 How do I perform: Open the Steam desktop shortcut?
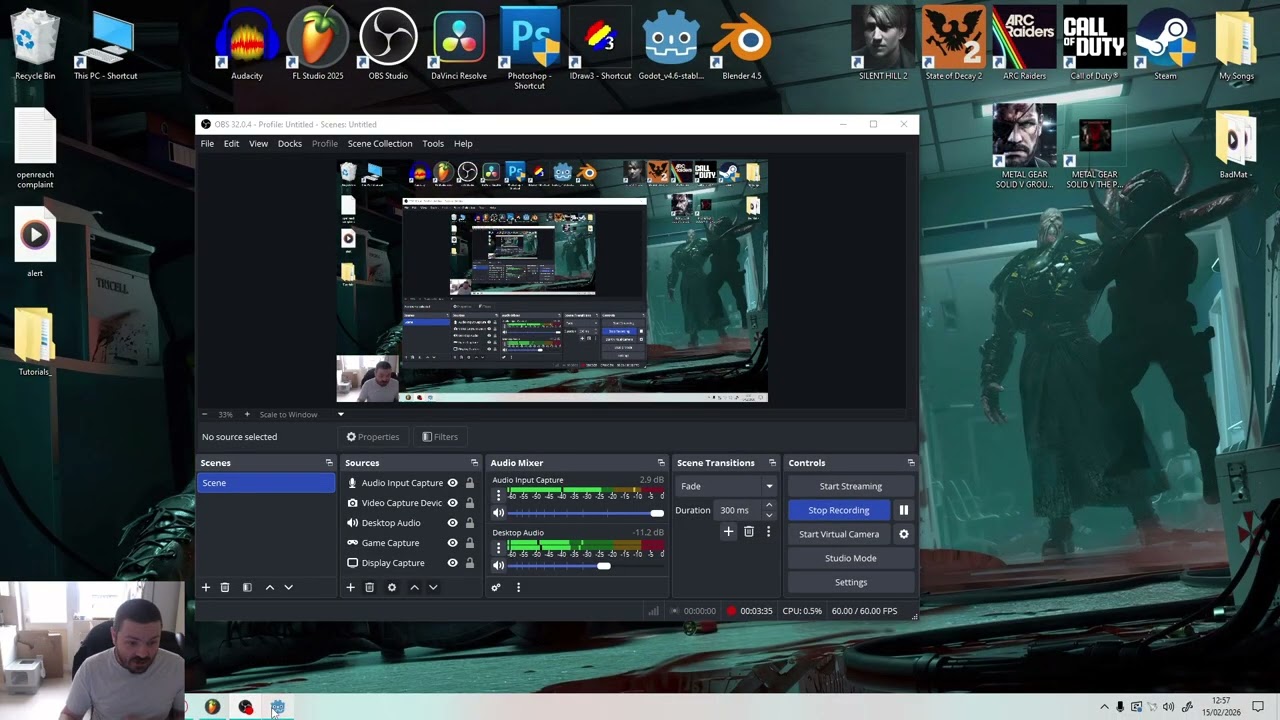point(1165,45)
